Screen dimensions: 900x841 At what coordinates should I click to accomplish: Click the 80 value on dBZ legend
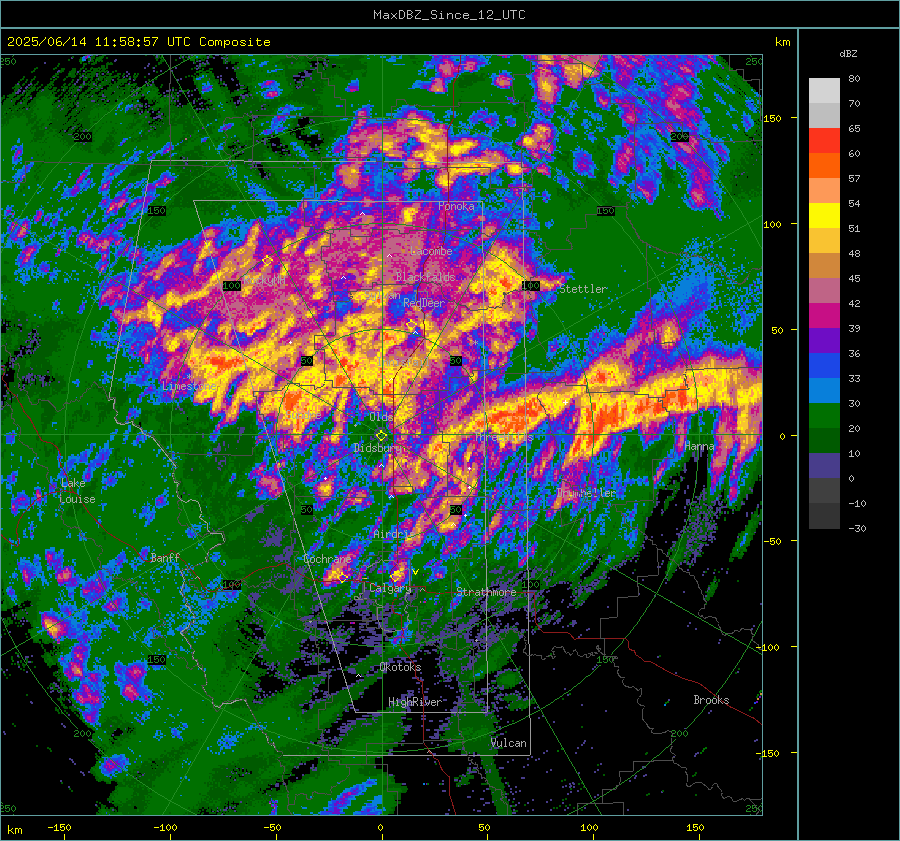coord(854,79)
